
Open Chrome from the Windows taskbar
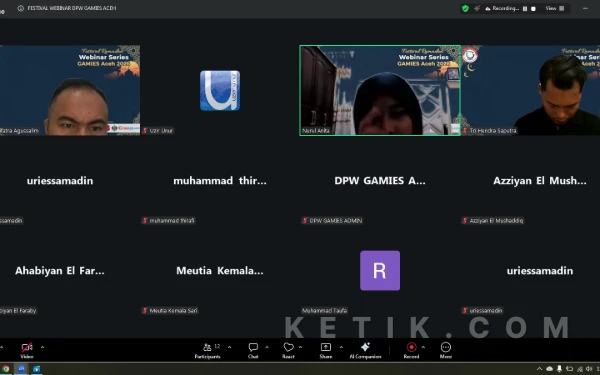click(6, 369)
